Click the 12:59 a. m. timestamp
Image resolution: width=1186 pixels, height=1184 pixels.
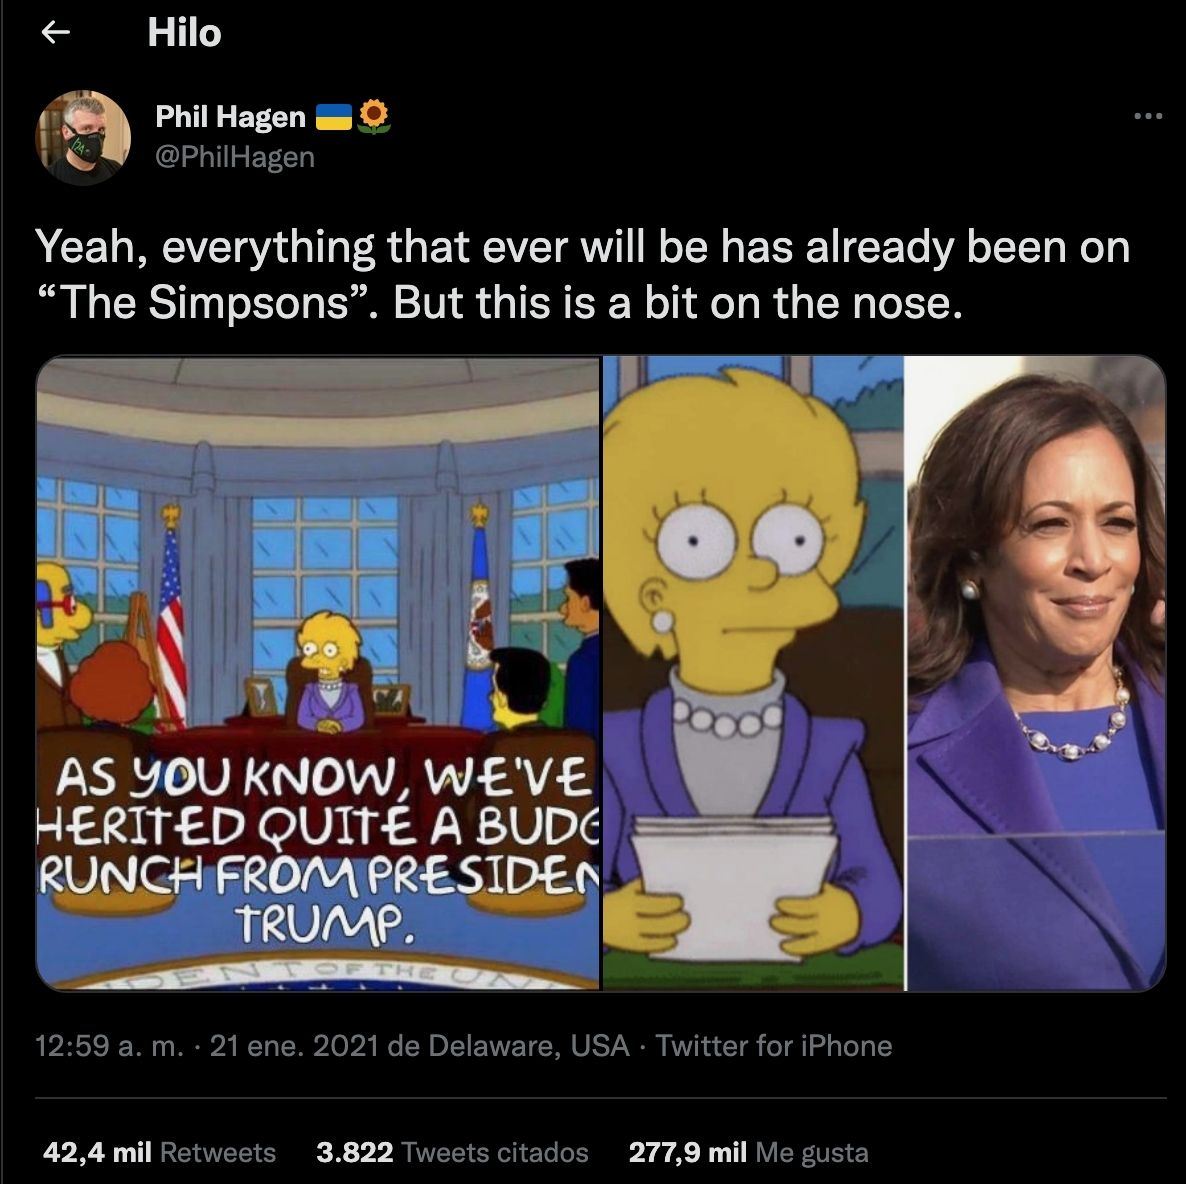pyautogui.click(x=109, y=1046)
